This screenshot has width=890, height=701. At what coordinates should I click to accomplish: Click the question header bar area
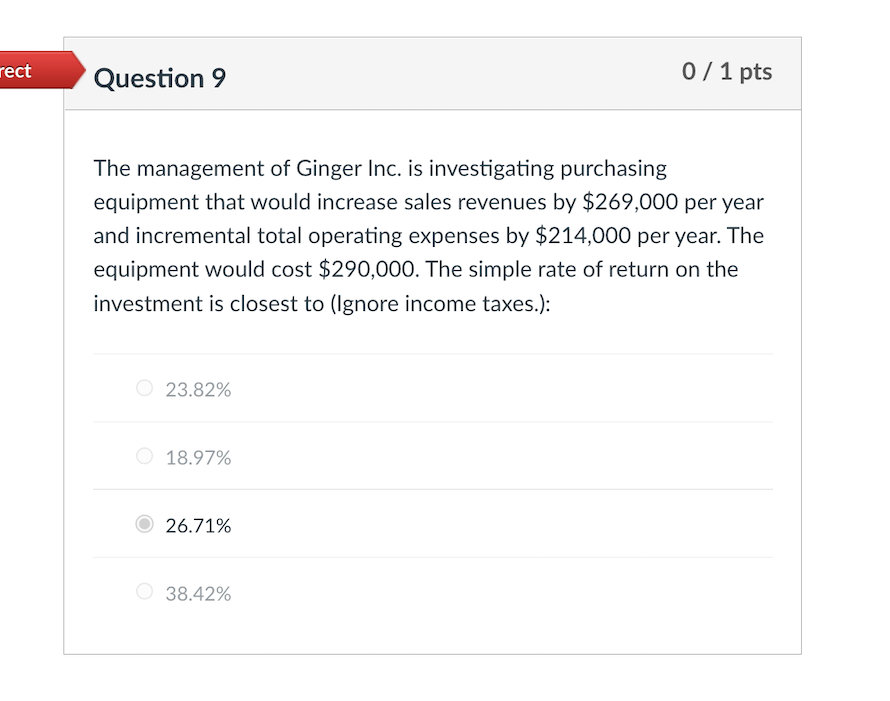coord(450,74)
